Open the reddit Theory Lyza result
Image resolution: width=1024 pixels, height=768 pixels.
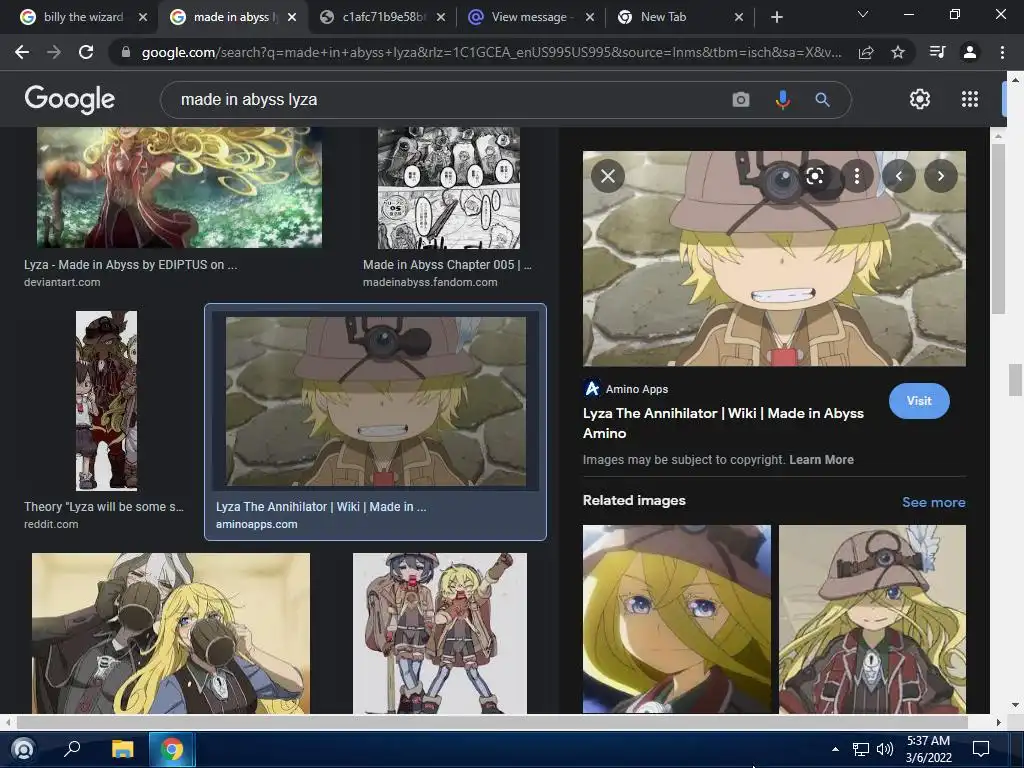(x=106, y=400)
